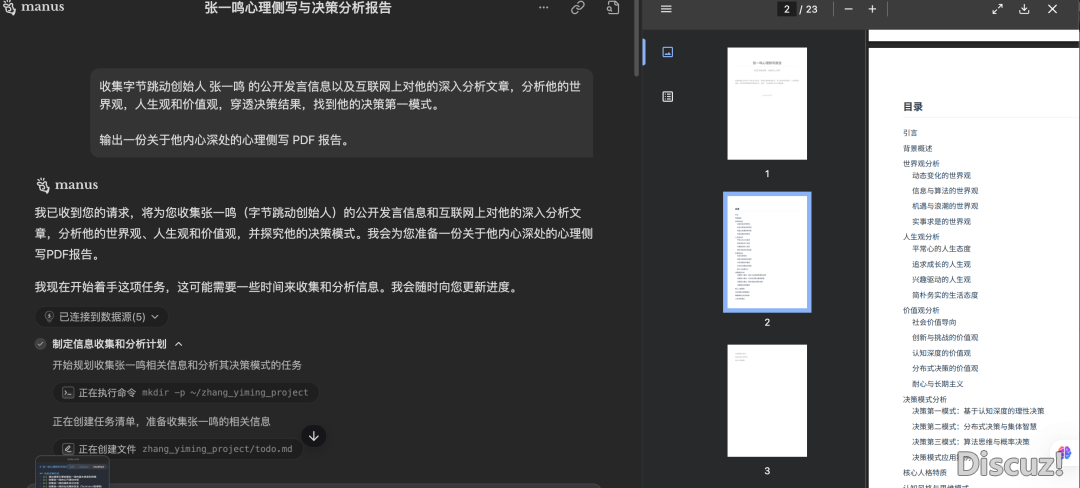Click 背景概述 contents entry
The height and width of the screenshot is (488, 1080).
point(917,149)
